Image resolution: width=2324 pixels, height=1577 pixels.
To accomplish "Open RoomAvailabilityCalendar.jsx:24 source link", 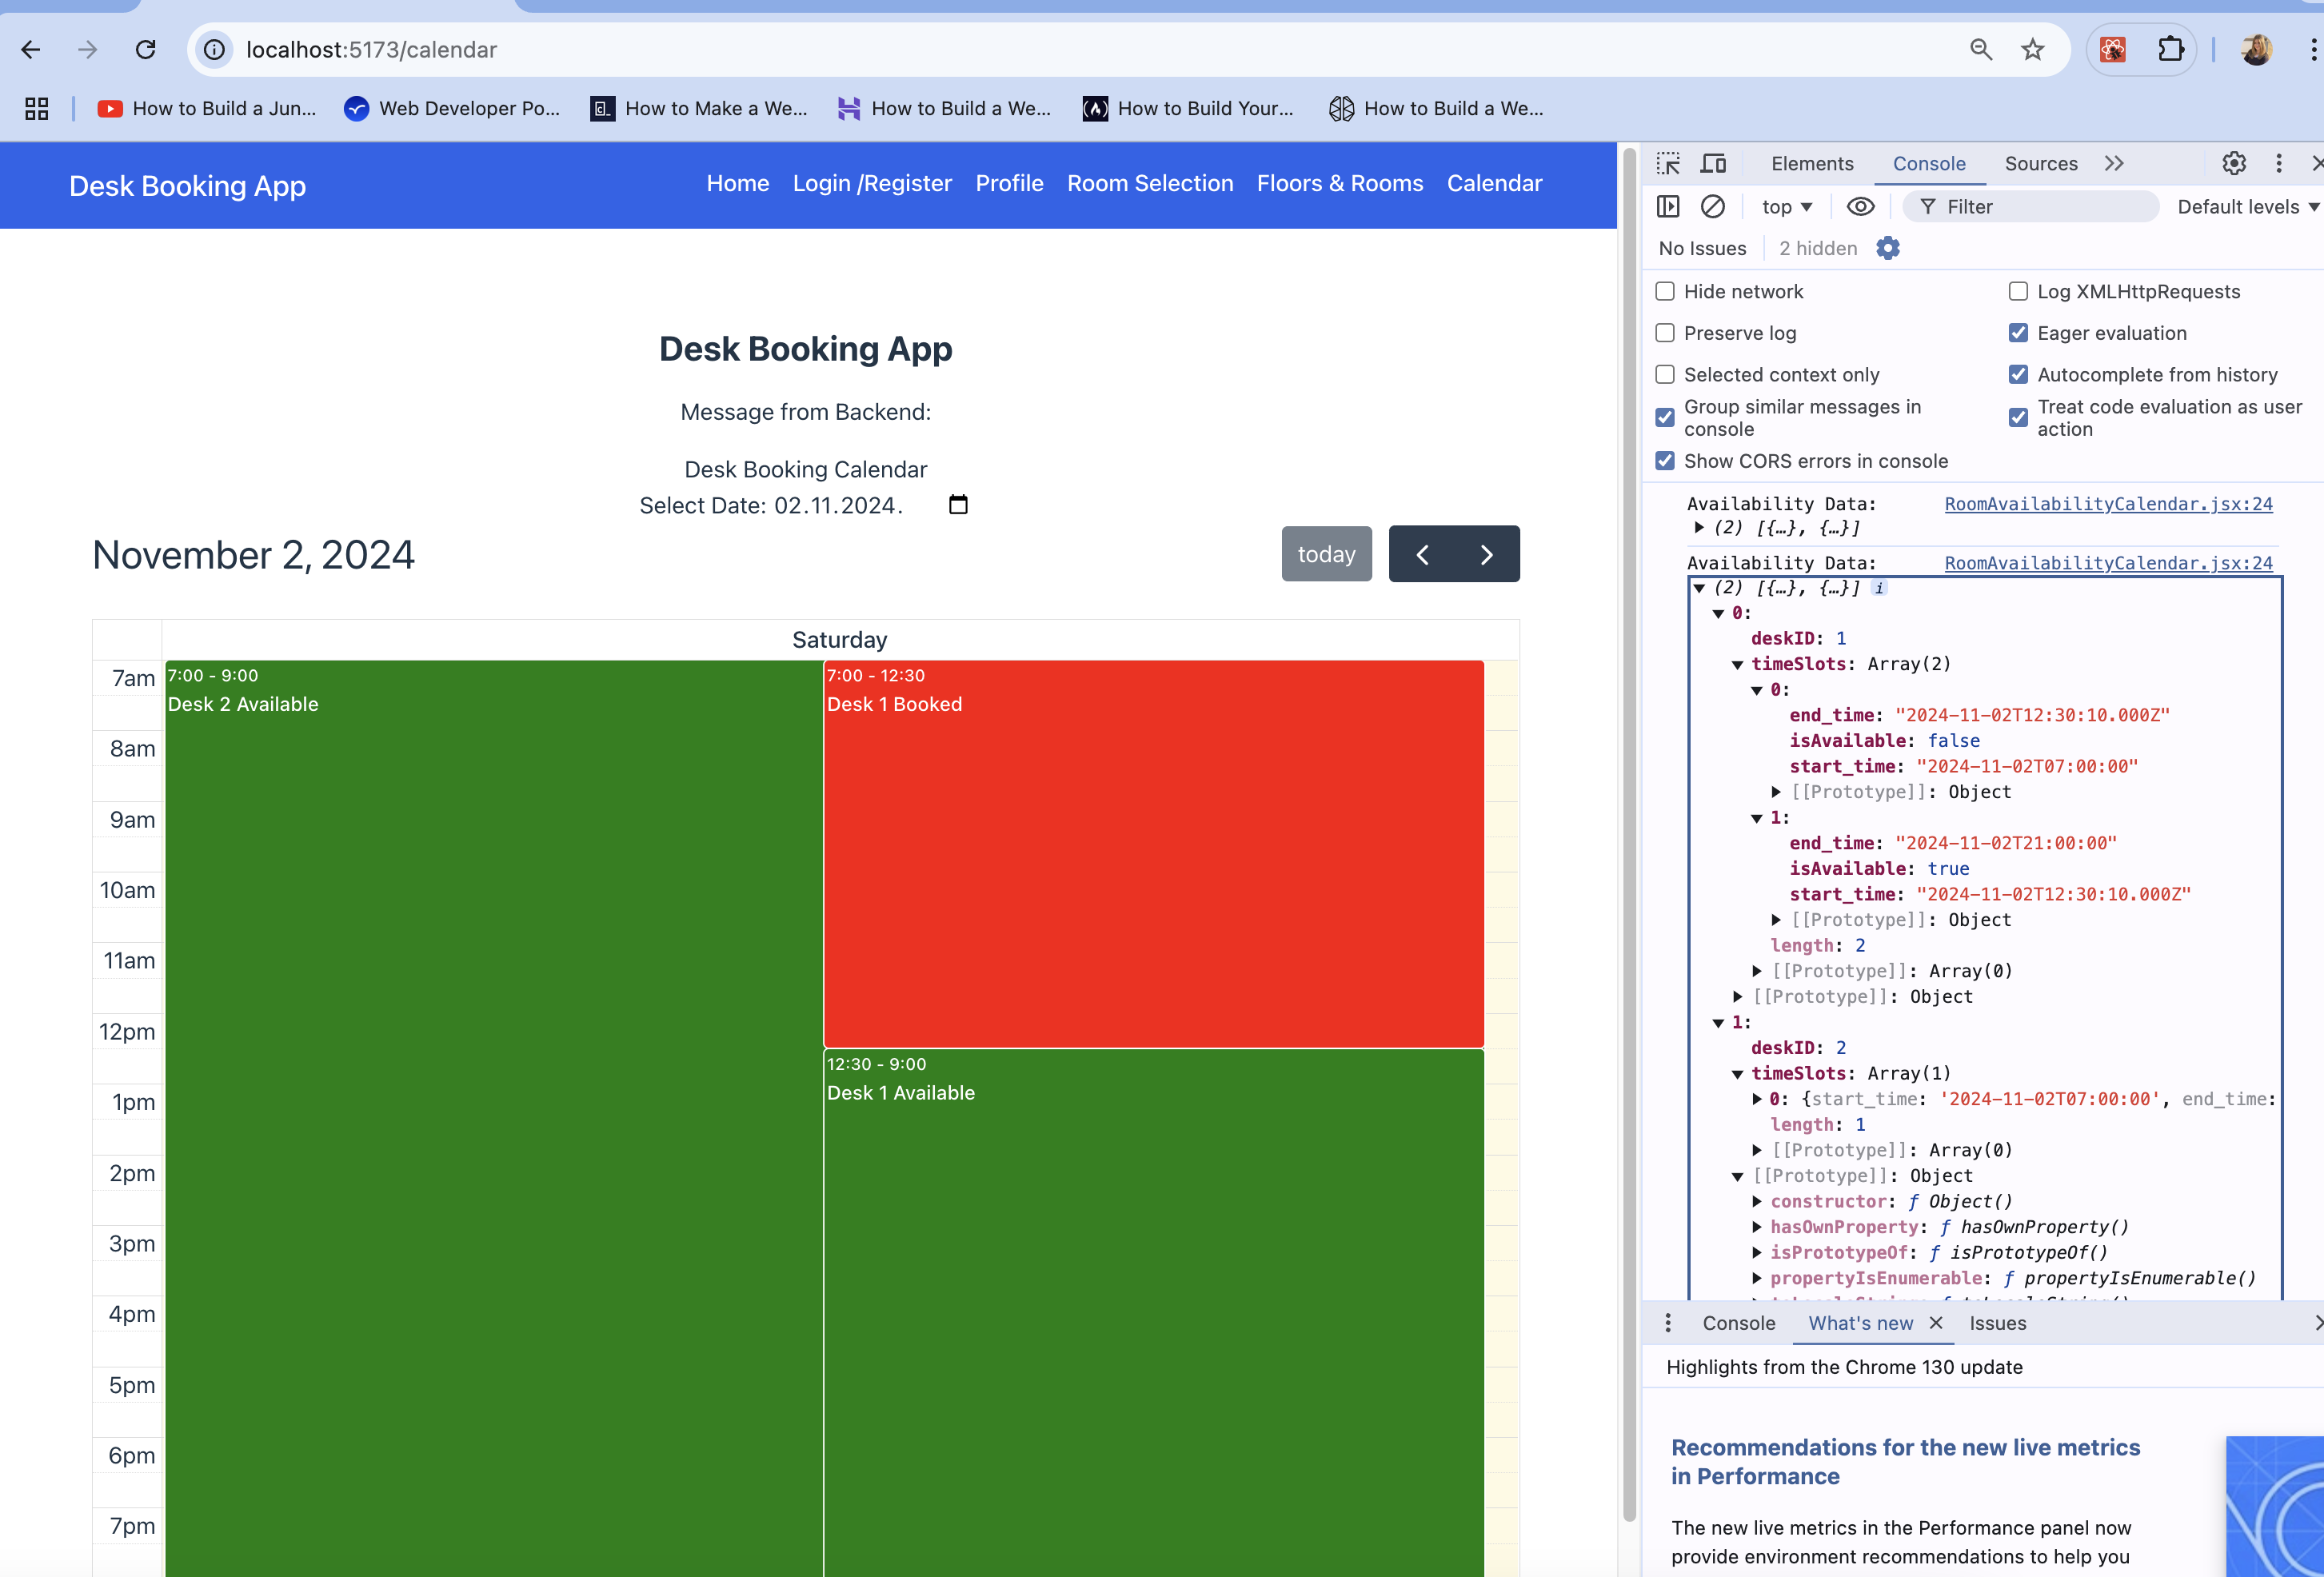I will point(2108,504).
